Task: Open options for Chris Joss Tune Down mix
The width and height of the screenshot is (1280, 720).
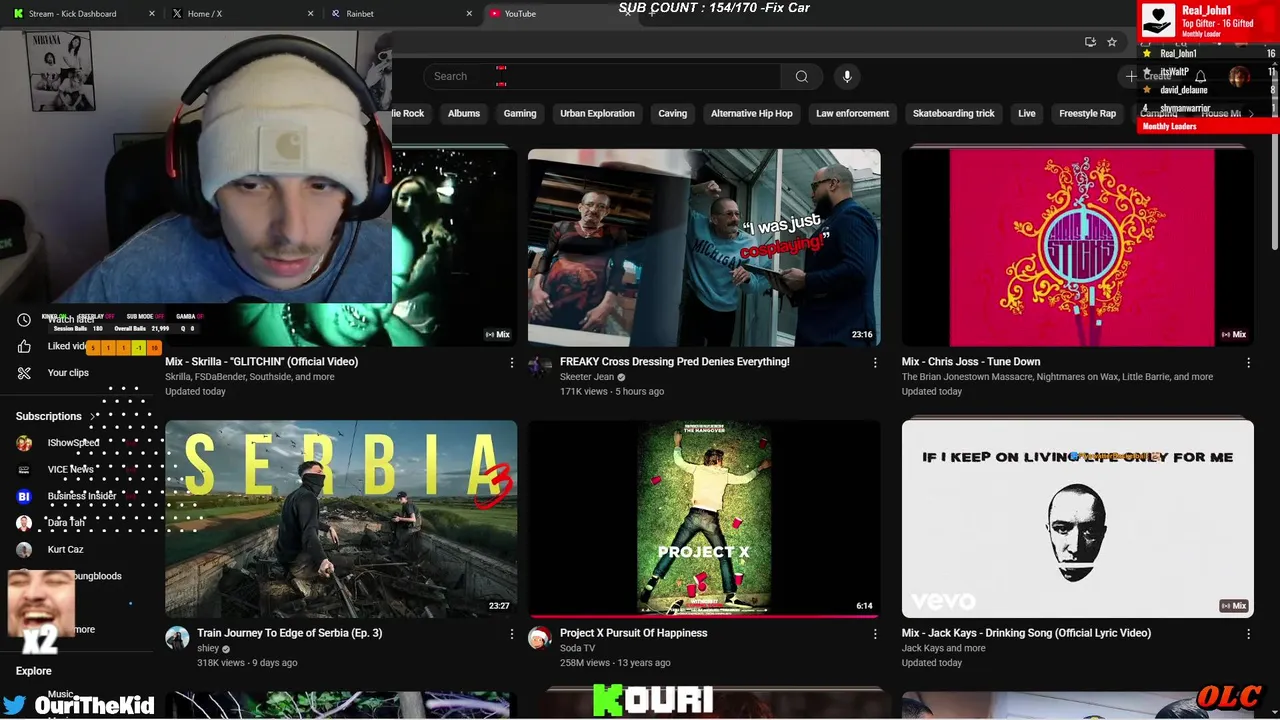Action: click(x=1248, y=363)
